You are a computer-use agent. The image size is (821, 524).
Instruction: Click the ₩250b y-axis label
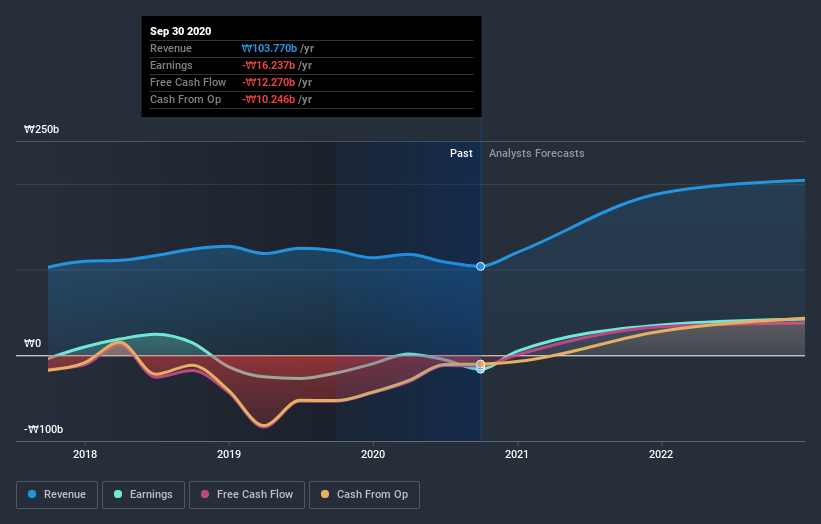[x=41, y=129]
